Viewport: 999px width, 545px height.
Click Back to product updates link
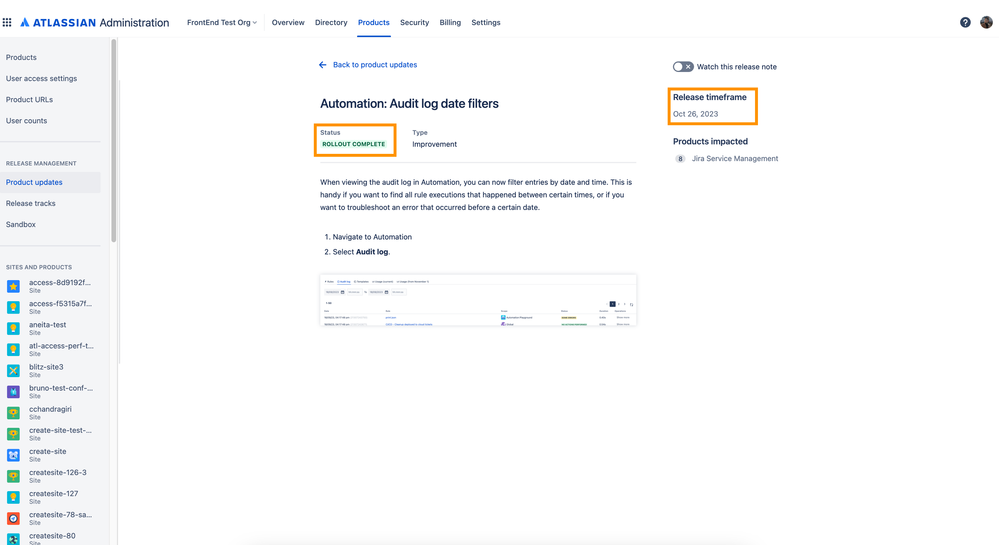tap(375, 65)
